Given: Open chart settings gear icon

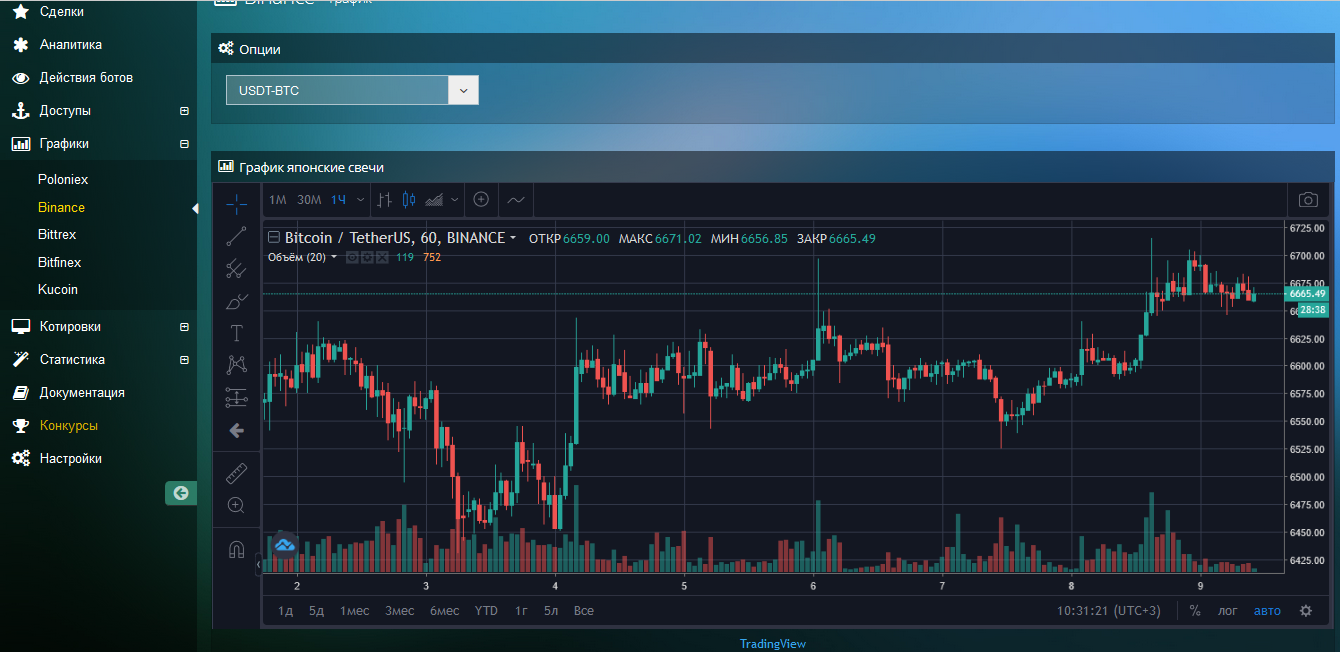Looking at the screenshot, I should (x=1305, y=610).
